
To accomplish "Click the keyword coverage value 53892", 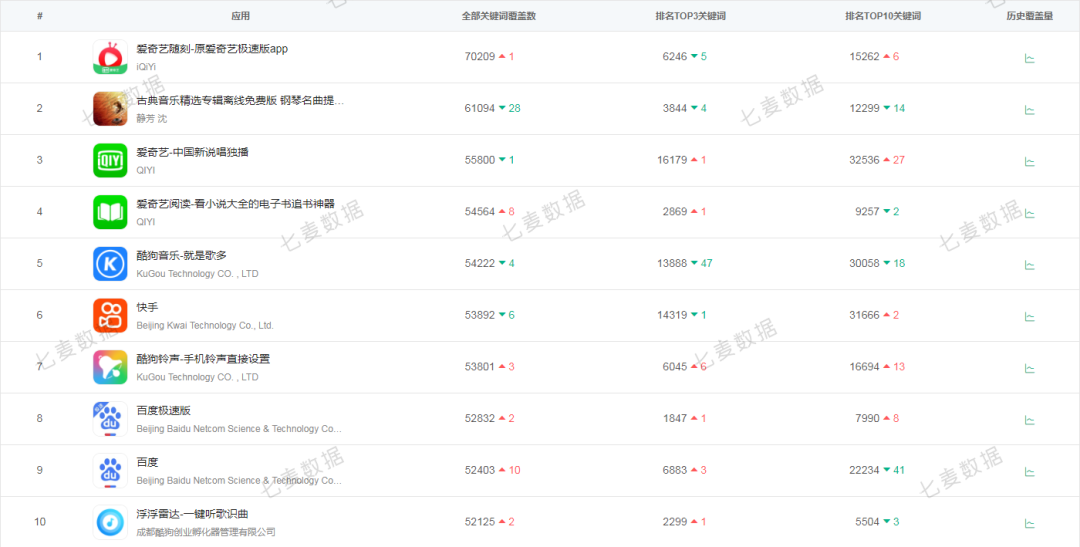I will coord(480,315).
